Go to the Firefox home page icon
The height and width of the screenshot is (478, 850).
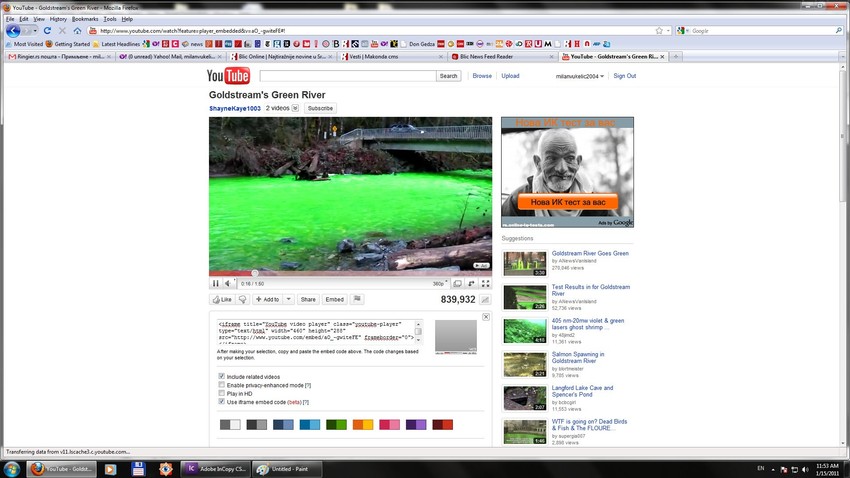[76, 31]
